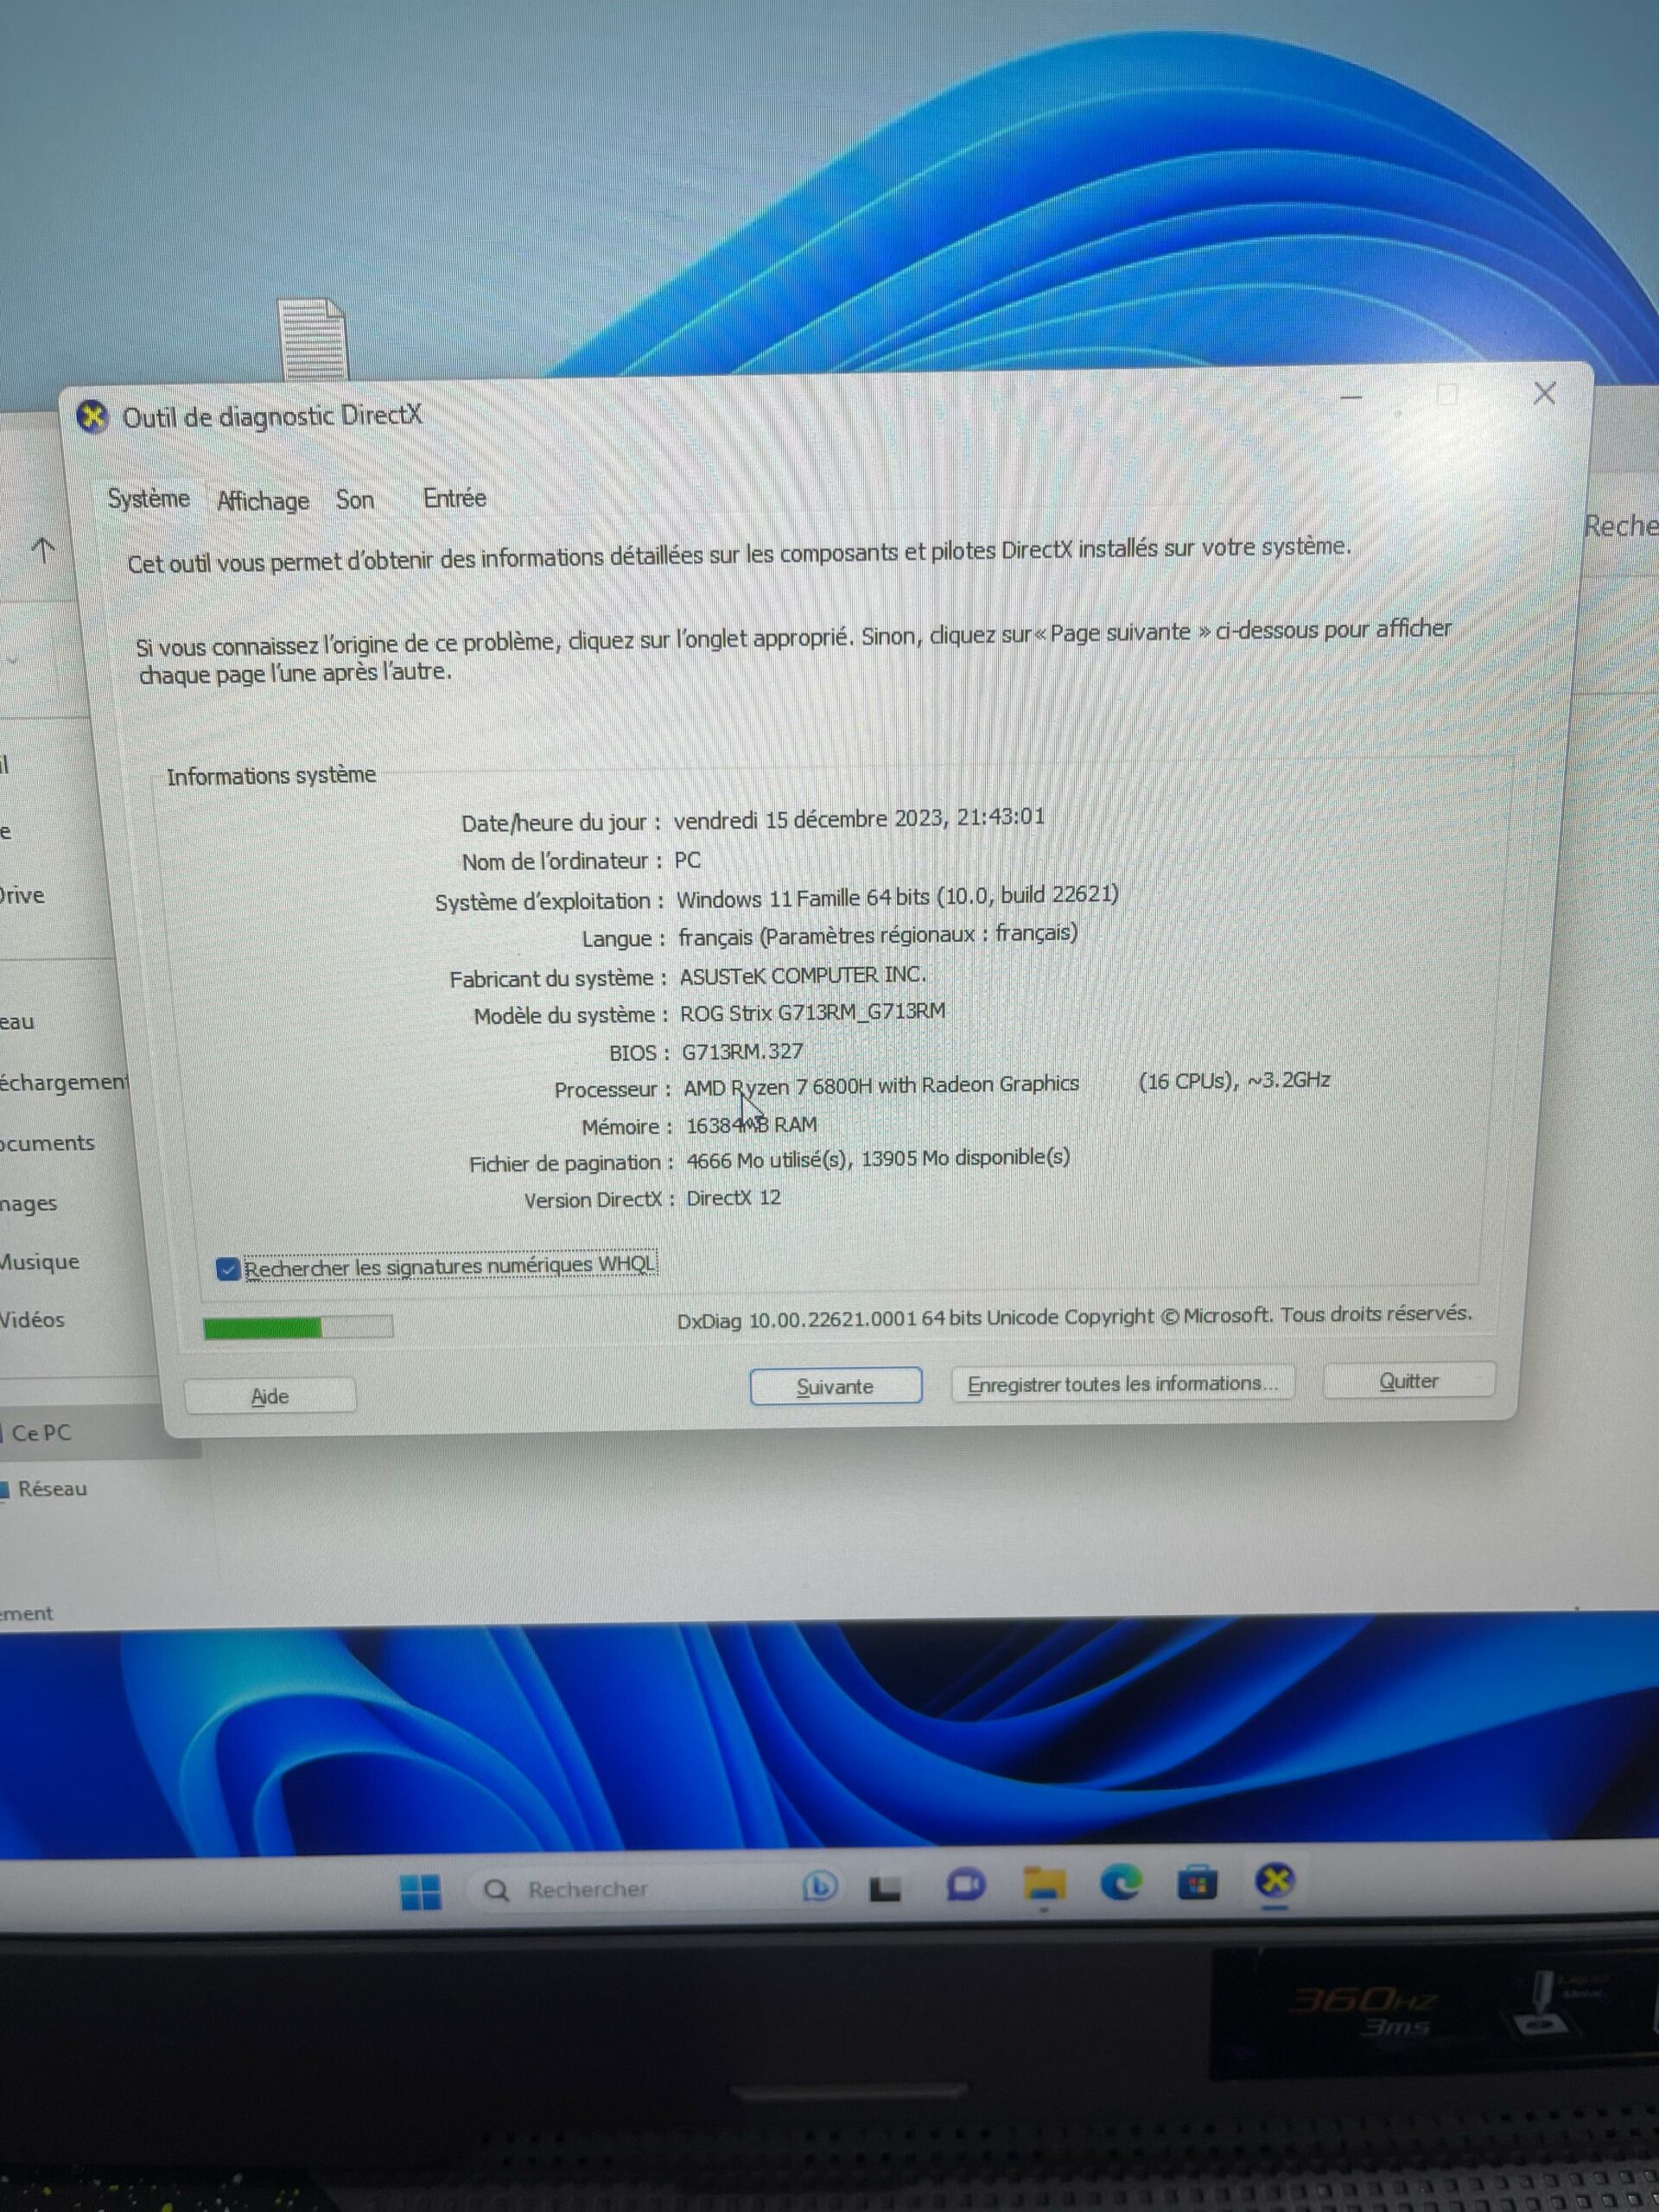Click the up arrow in the Explorer window
The image size is (1659, 2212).
click(x=43, y=549)
